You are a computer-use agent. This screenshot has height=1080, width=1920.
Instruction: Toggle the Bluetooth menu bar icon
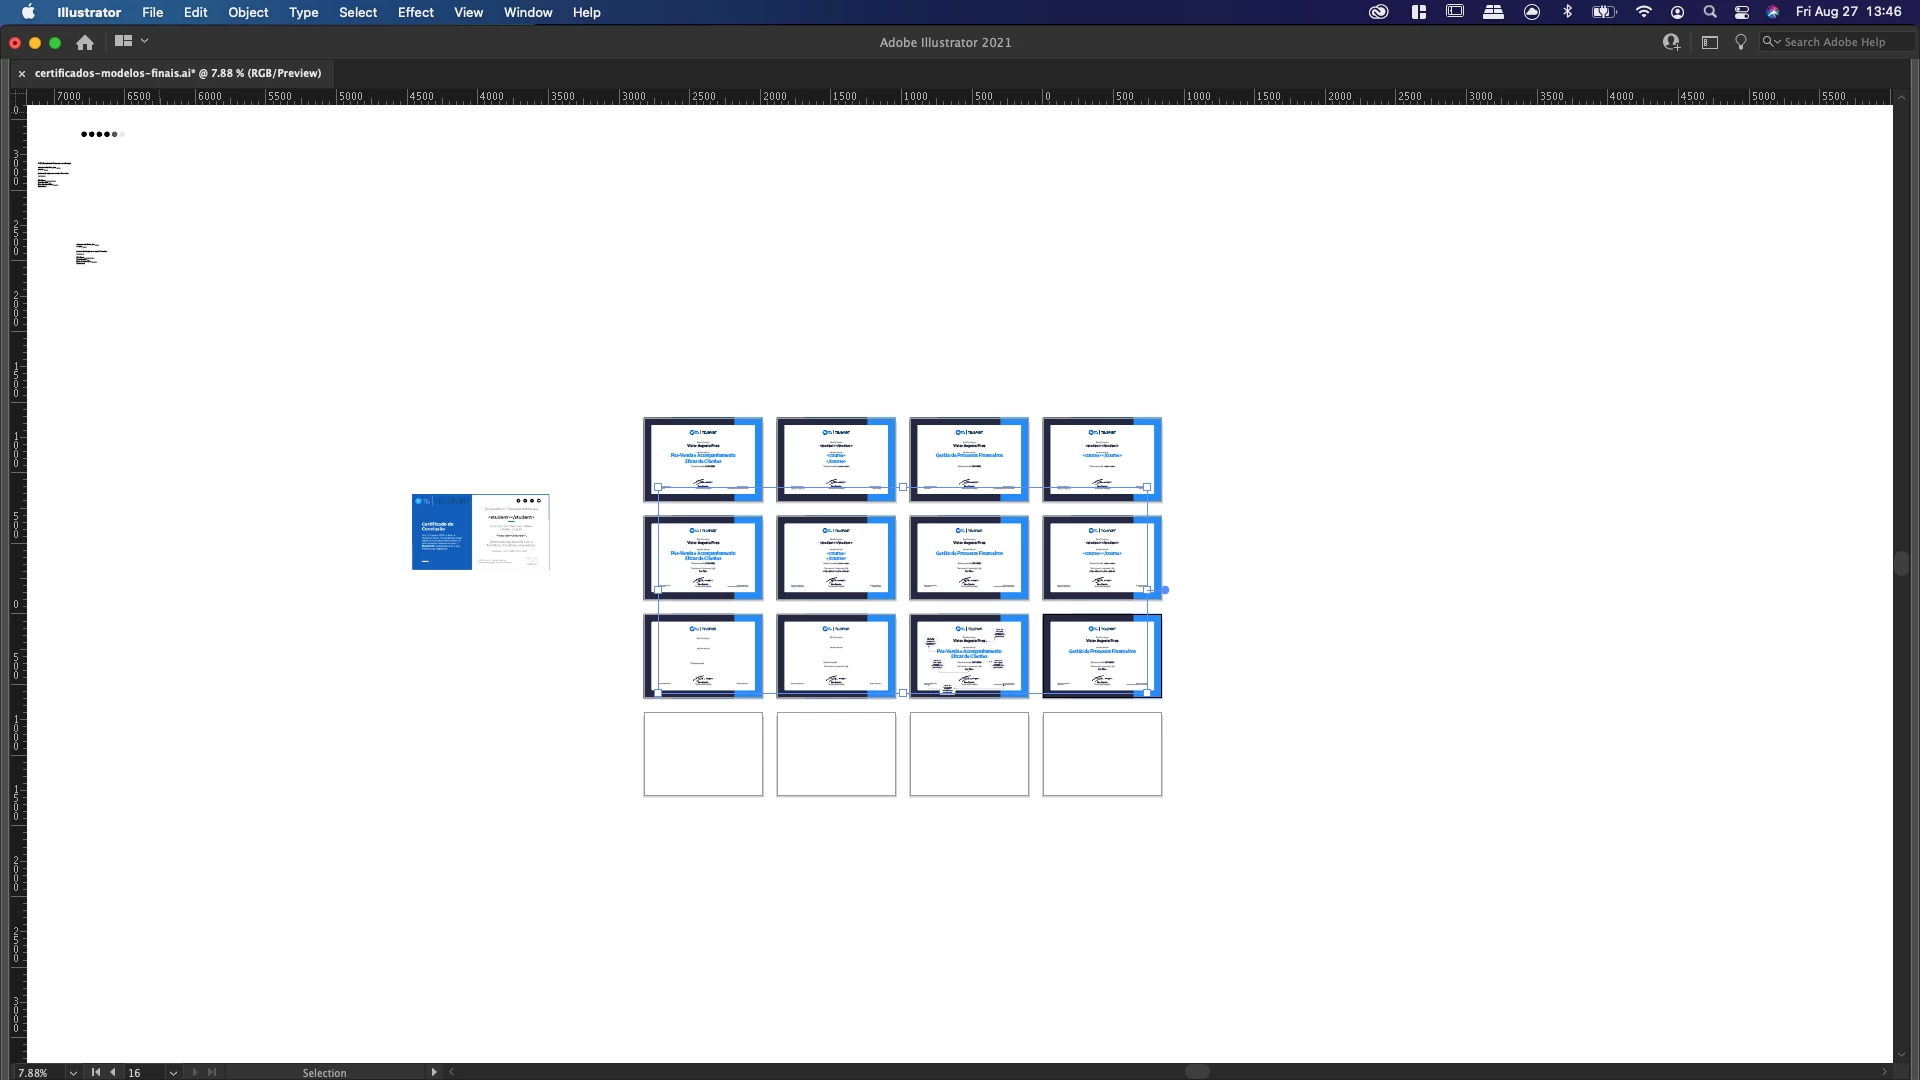1568,12
